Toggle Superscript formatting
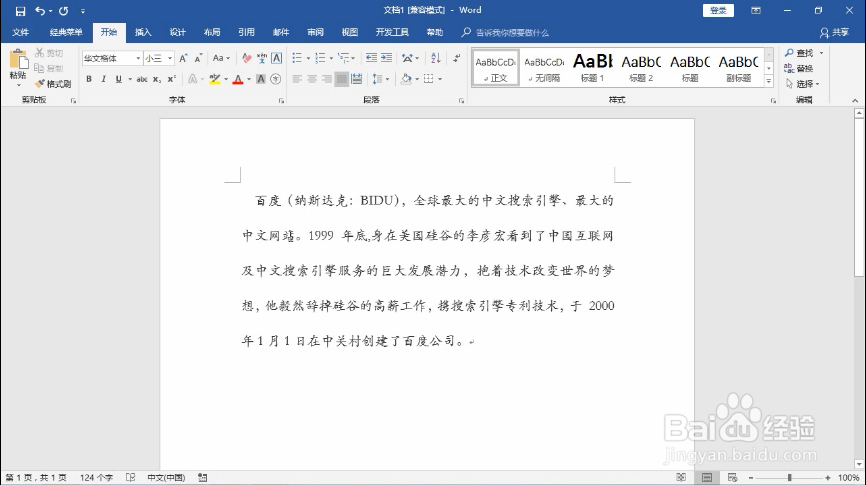Image resolution: width=866 pixels, height=485 pixels. [172, 79]
